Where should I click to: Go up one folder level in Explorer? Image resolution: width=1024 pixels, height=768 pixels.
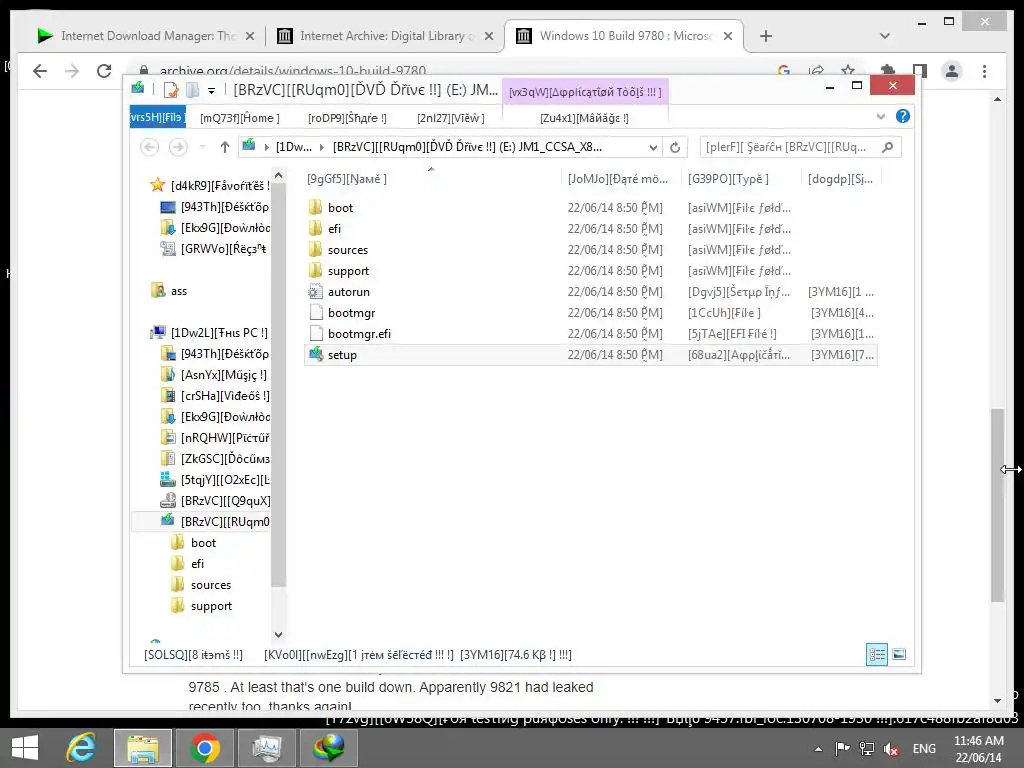click(x=225, y=147)
